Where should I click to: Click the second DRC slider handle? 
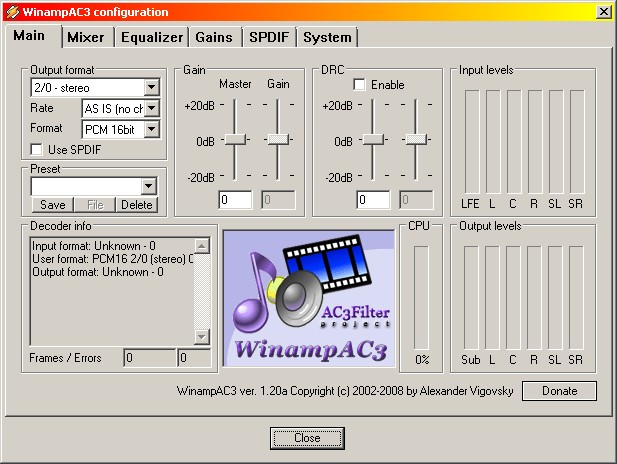click(416, 139)
